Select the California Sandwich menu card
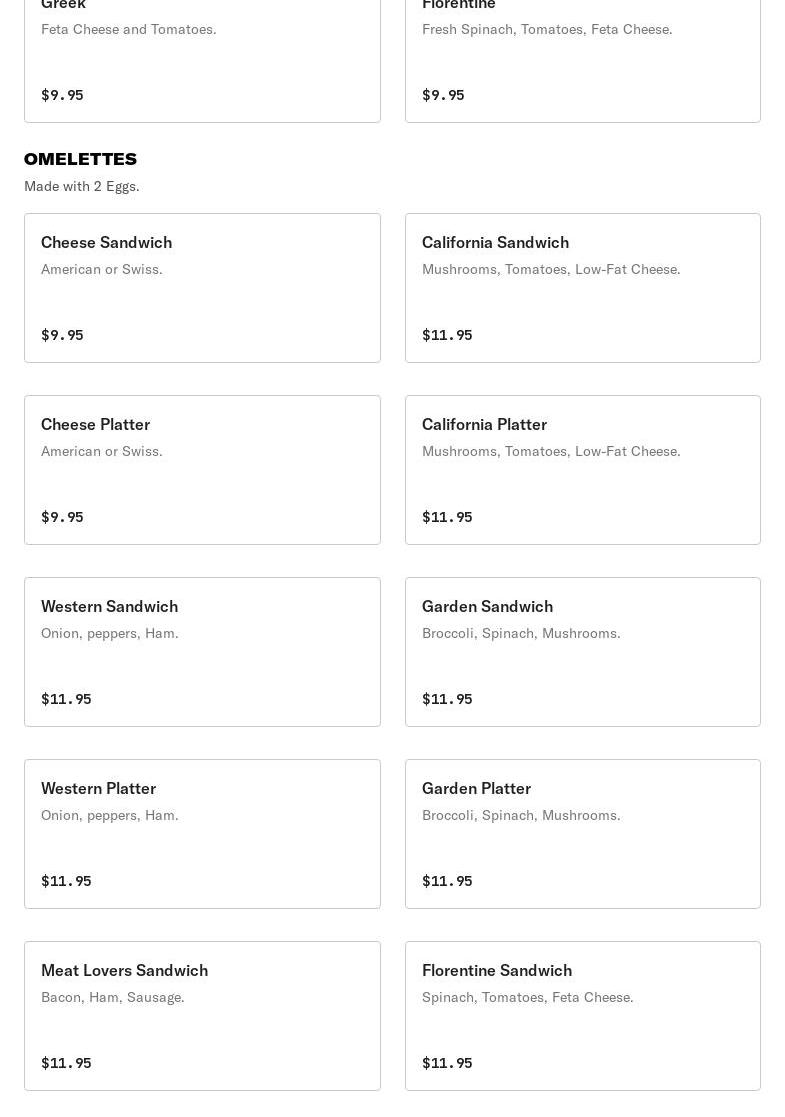 (582, 288)
